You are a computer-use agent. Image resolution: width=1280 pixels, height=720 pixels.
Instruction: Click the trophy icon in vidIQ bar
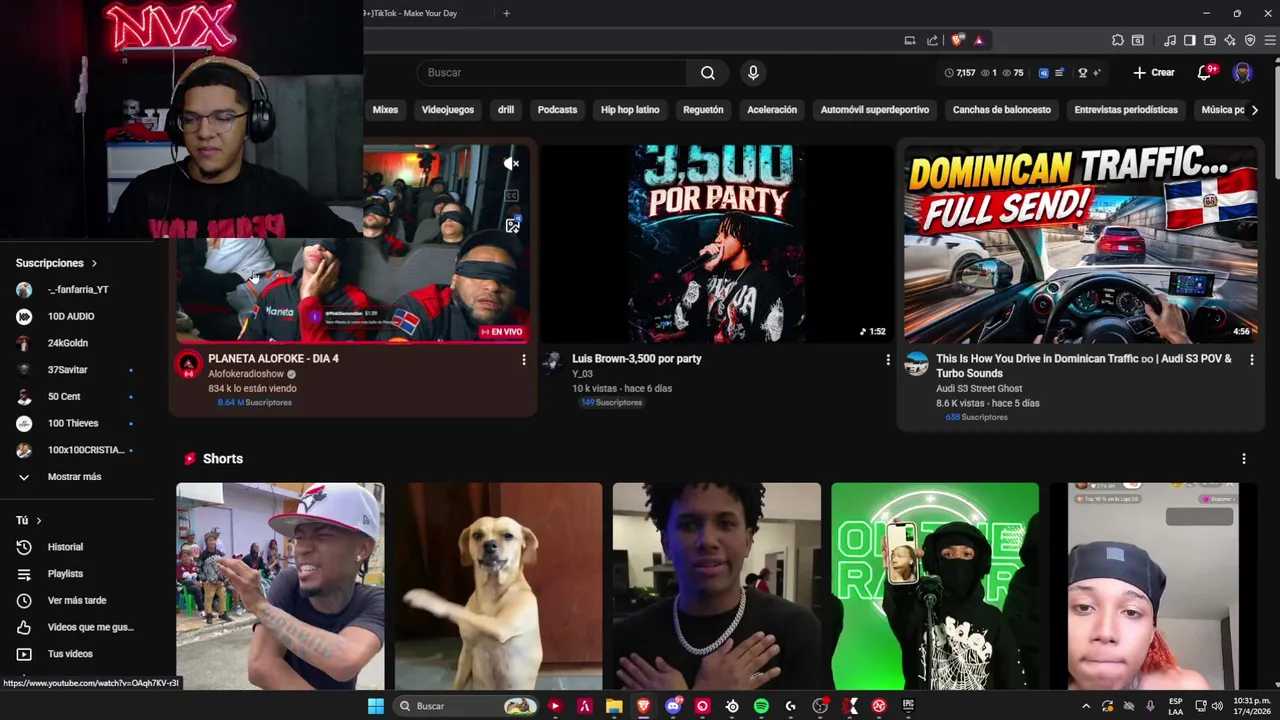[x=1082, y=73]
